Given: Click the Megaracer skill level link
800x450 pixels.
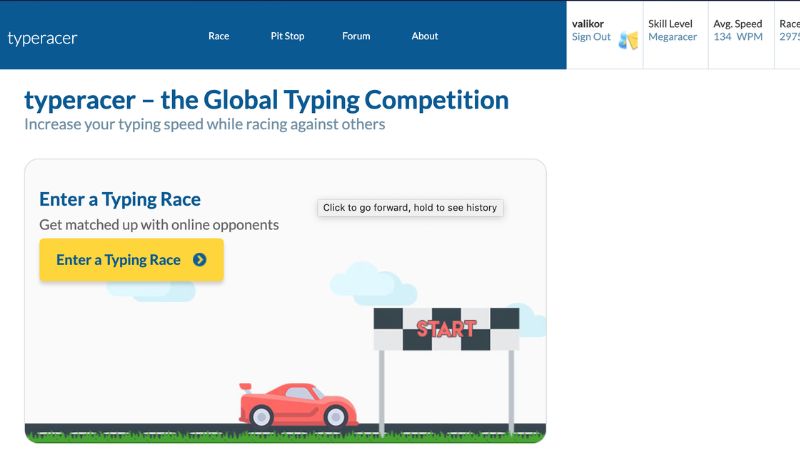Looking at the screenshot, I should (x=672, y=37).
